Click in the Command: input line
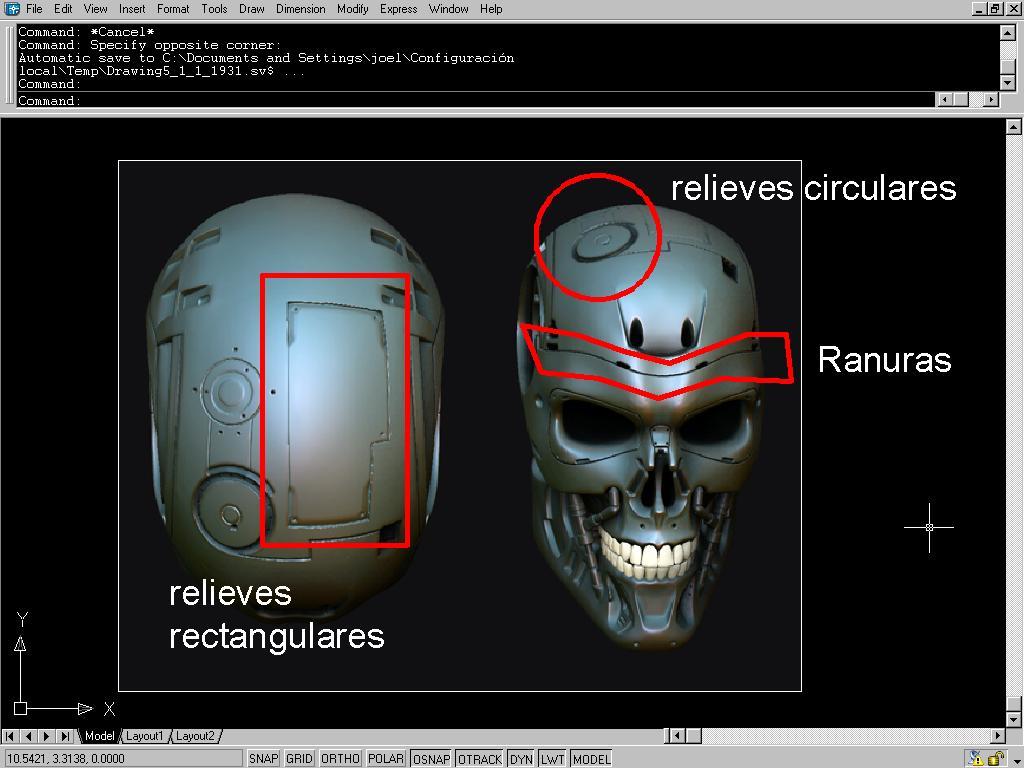This screenshot has width=1024, height=768. click(476, 101)
